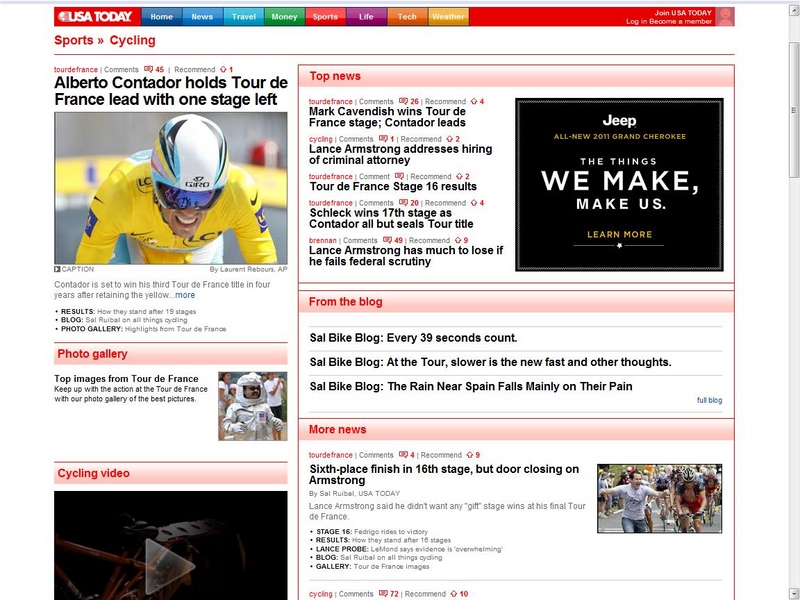Click comment icon for Armstrong criminal attorney story

[x=383, y=139]
